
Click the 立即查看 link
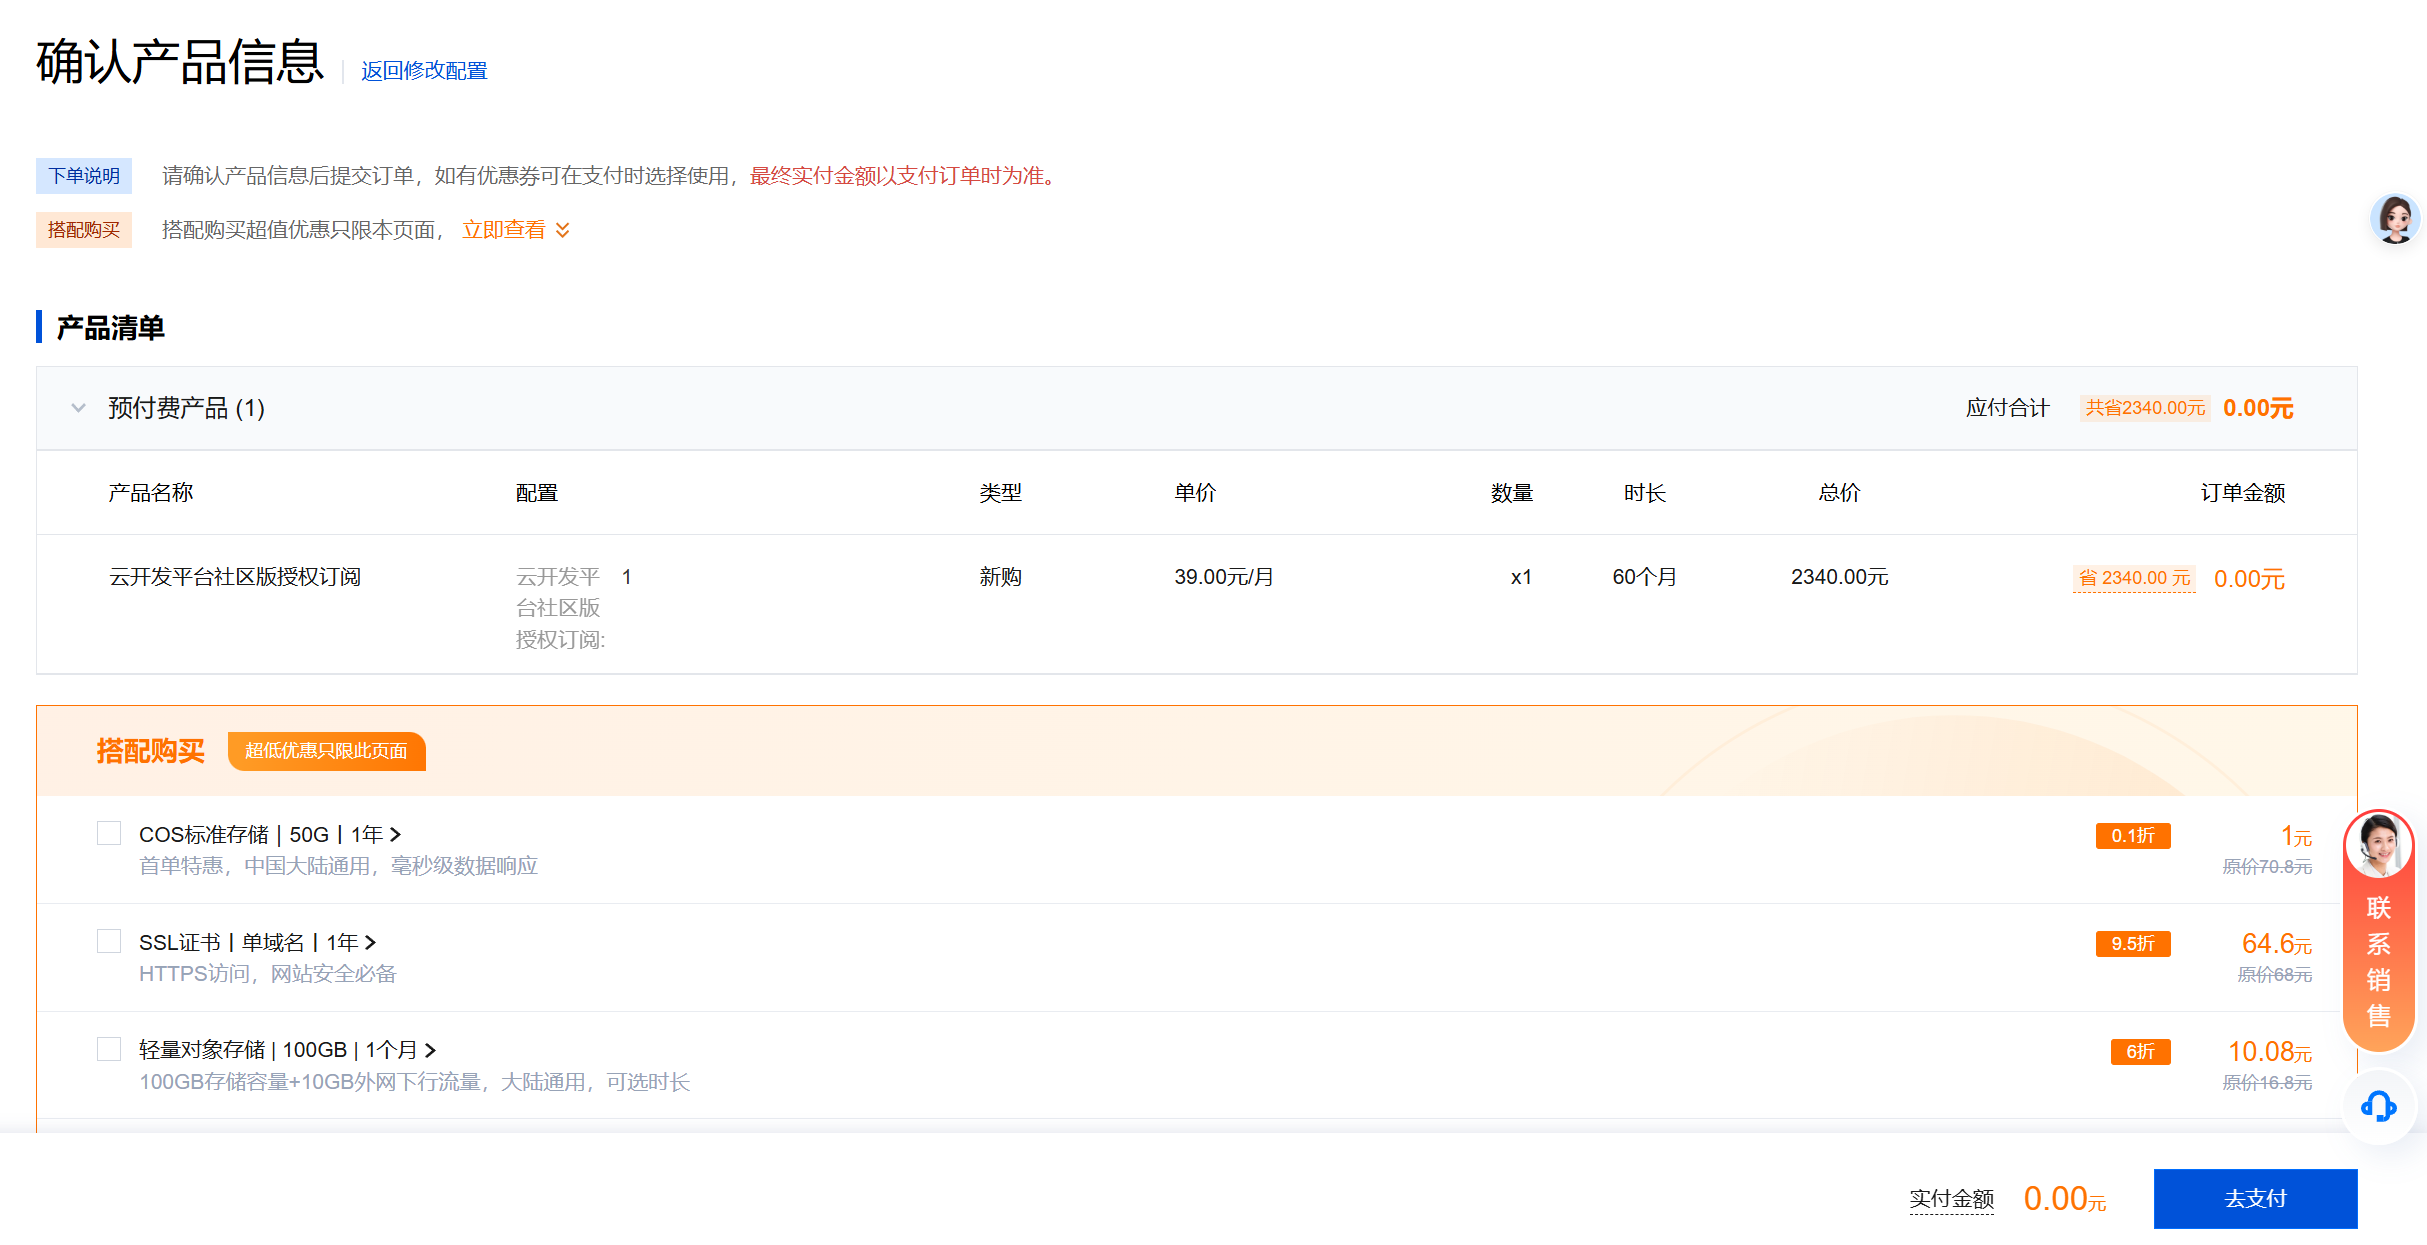pyautogui.click(x=503, y=230)
